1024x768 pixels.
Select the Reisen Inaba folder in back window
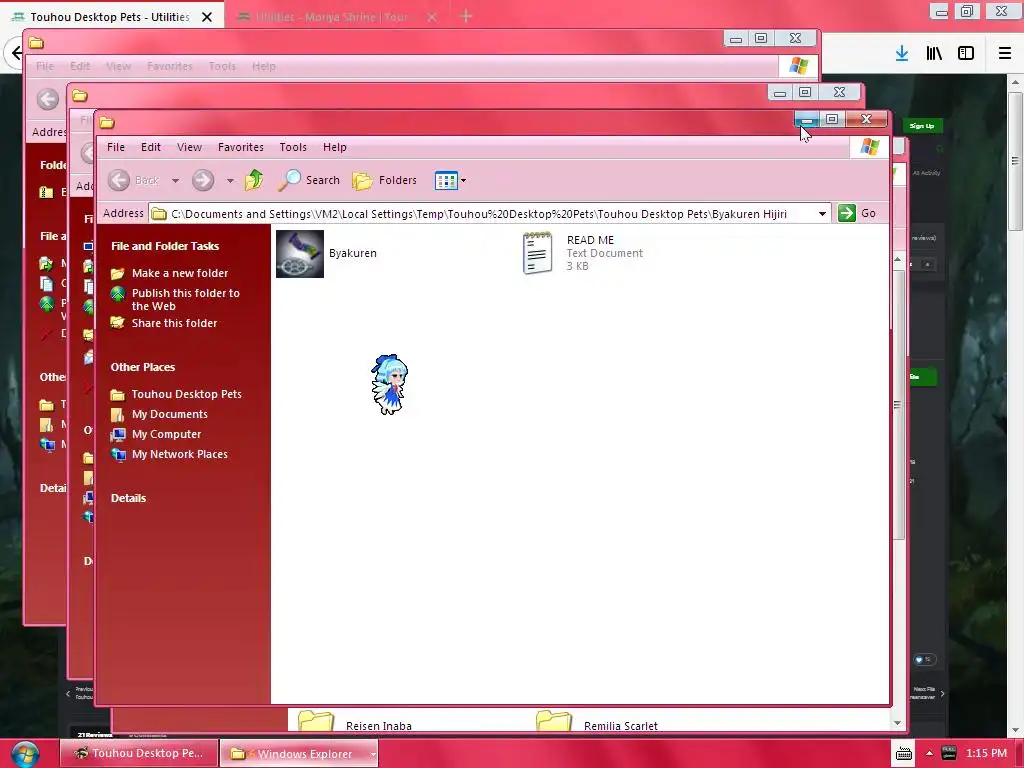(x=355, y=722)
